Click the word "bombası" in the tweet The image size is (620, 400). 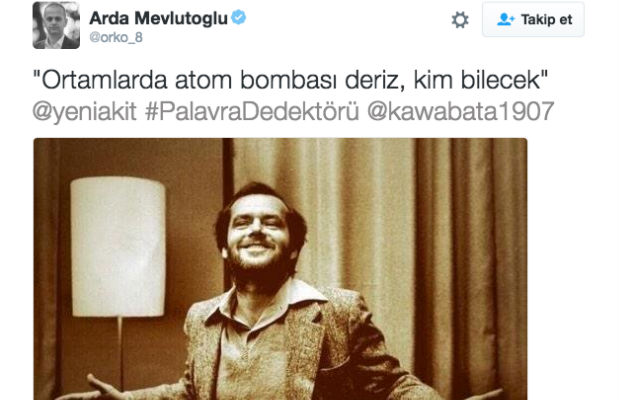pyautogui.click(x=289, y=80)
